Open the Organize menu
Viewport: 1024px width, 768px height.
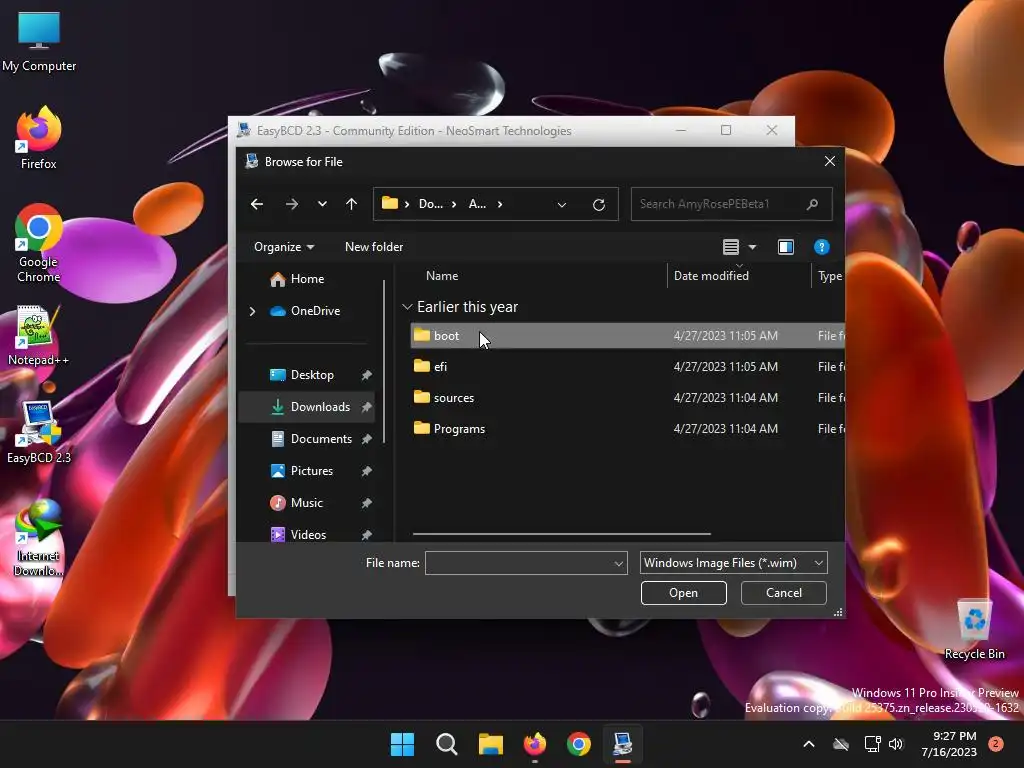click(x=284, y=247)
